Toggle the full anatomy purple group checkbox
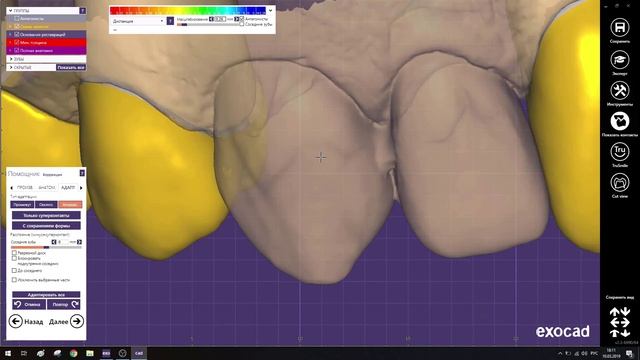This screenshot has width=640, height=360. tap(17, 51)
